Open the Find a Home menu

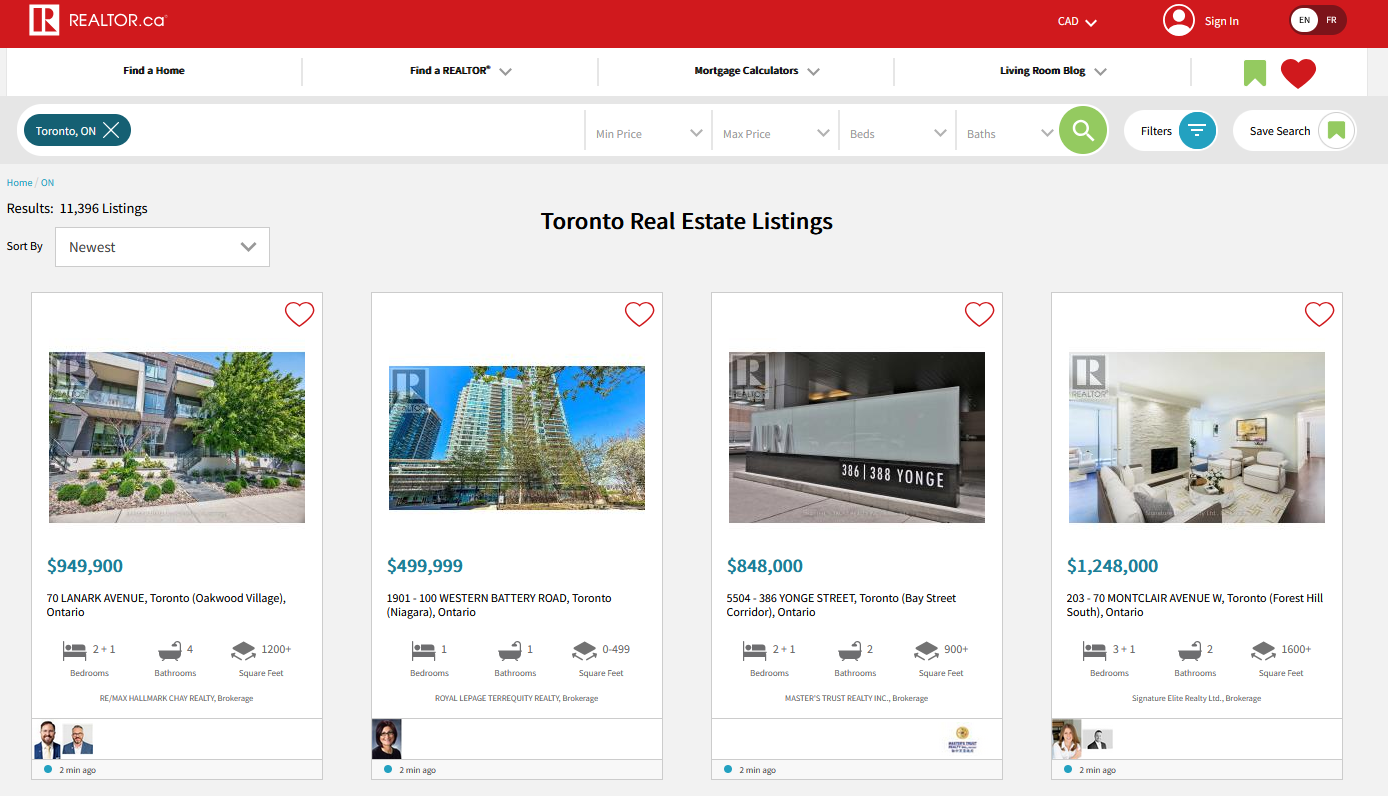tap(154, 71)
